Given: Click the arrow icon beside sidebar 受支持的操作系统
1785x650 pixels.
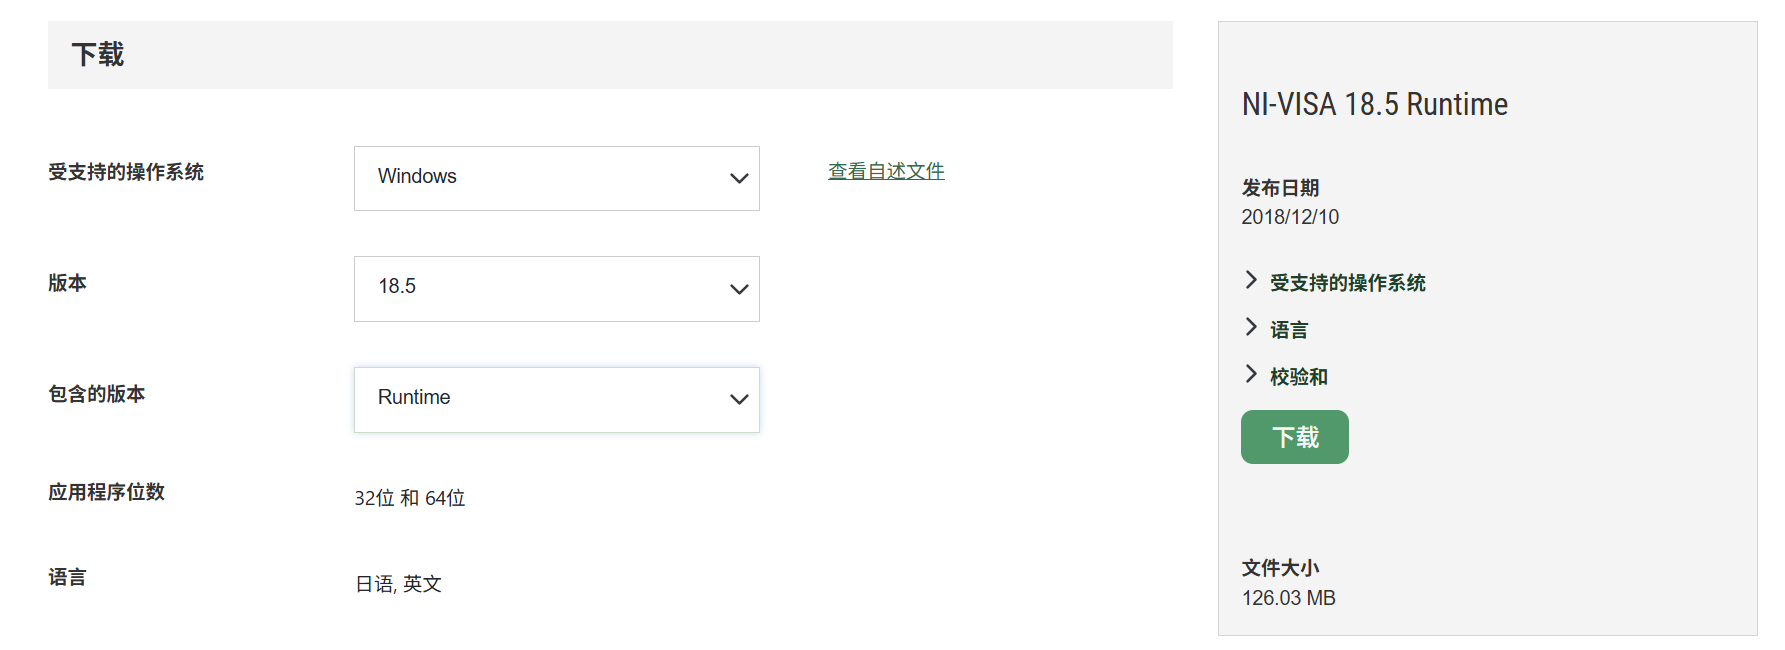Looking at the screenshot, I should coord(1251,280).
